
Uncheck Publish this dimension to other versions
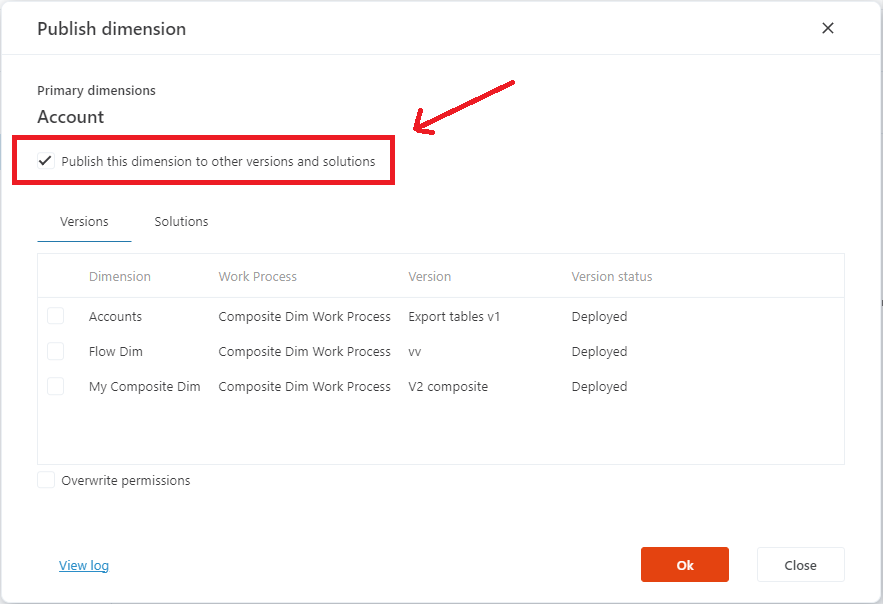46,161
